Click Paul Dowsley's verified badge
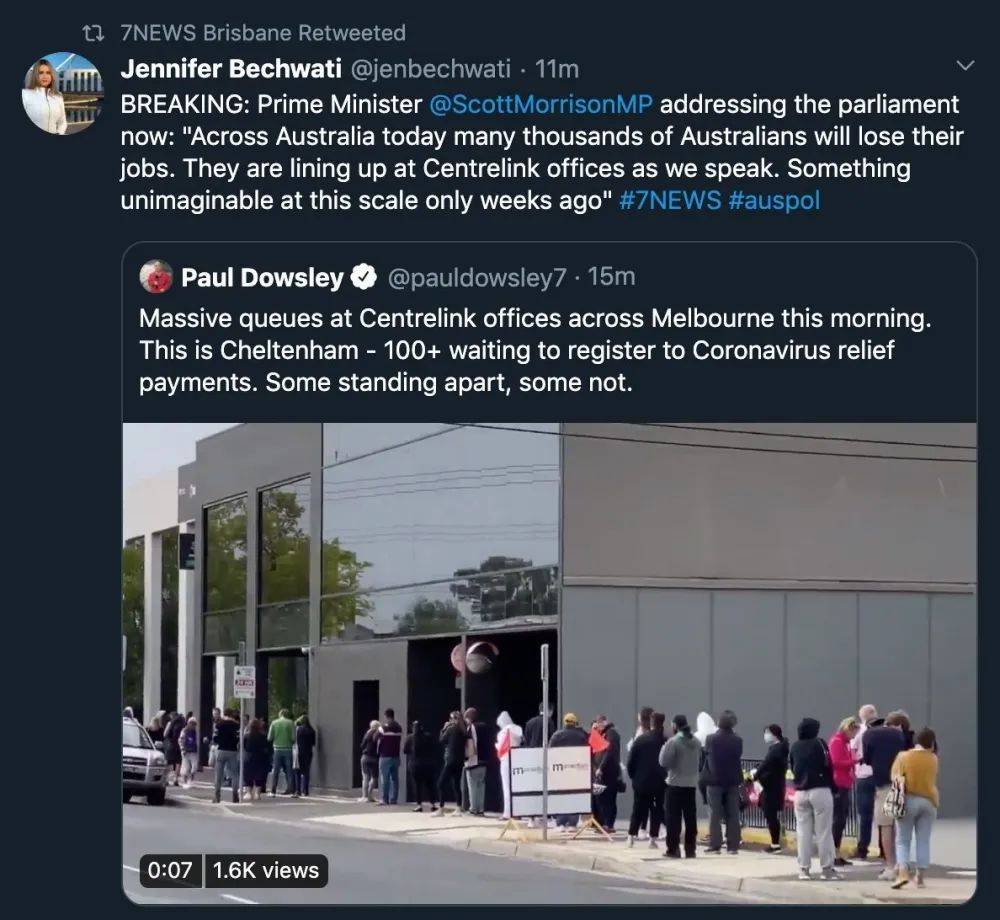 pos(364,277)
